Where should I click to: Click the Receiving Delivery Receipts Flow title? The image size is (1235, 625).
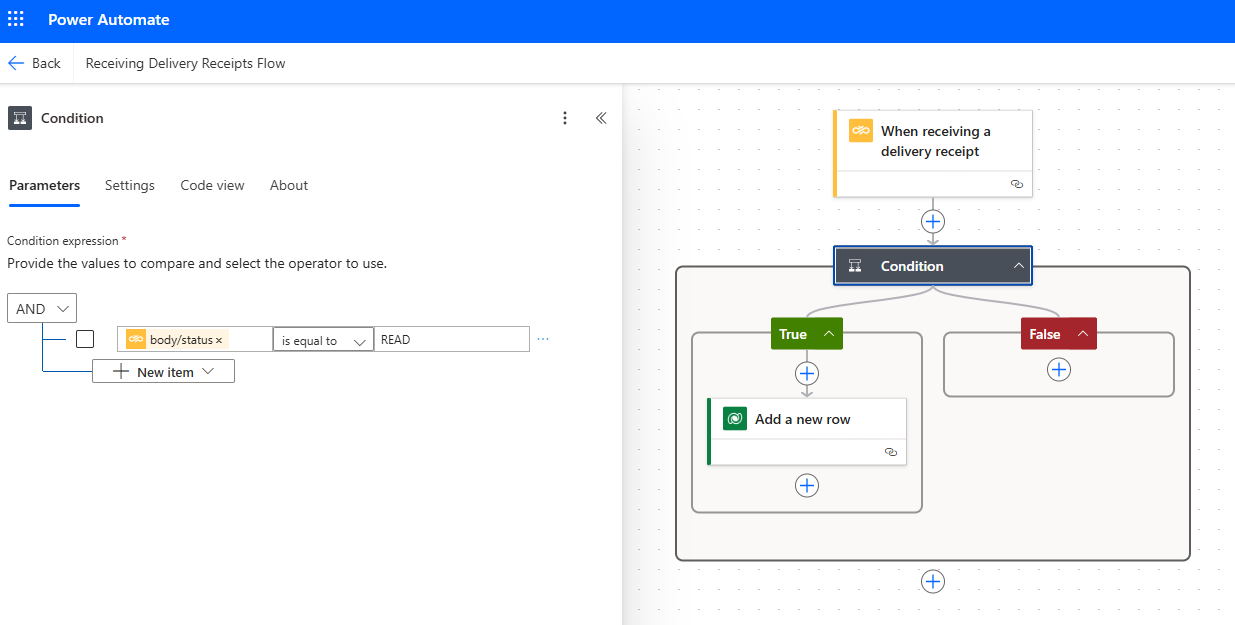tap(186, 63)
